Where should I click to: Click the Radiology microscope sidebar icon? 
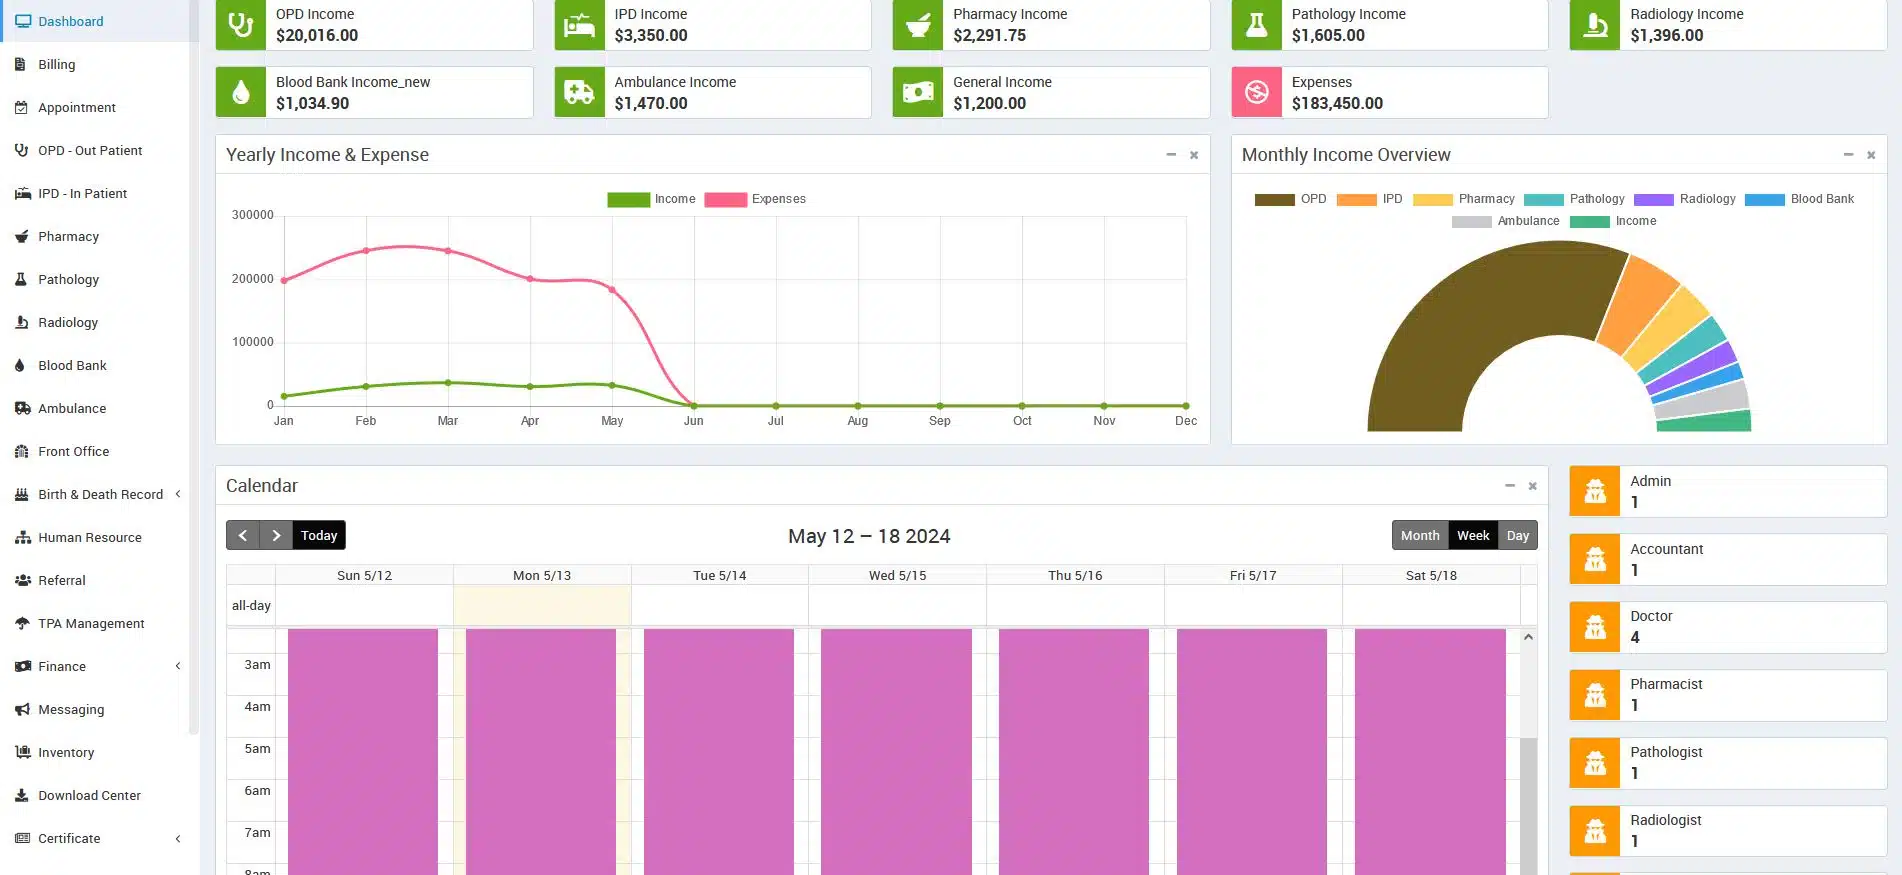[21, 322]
